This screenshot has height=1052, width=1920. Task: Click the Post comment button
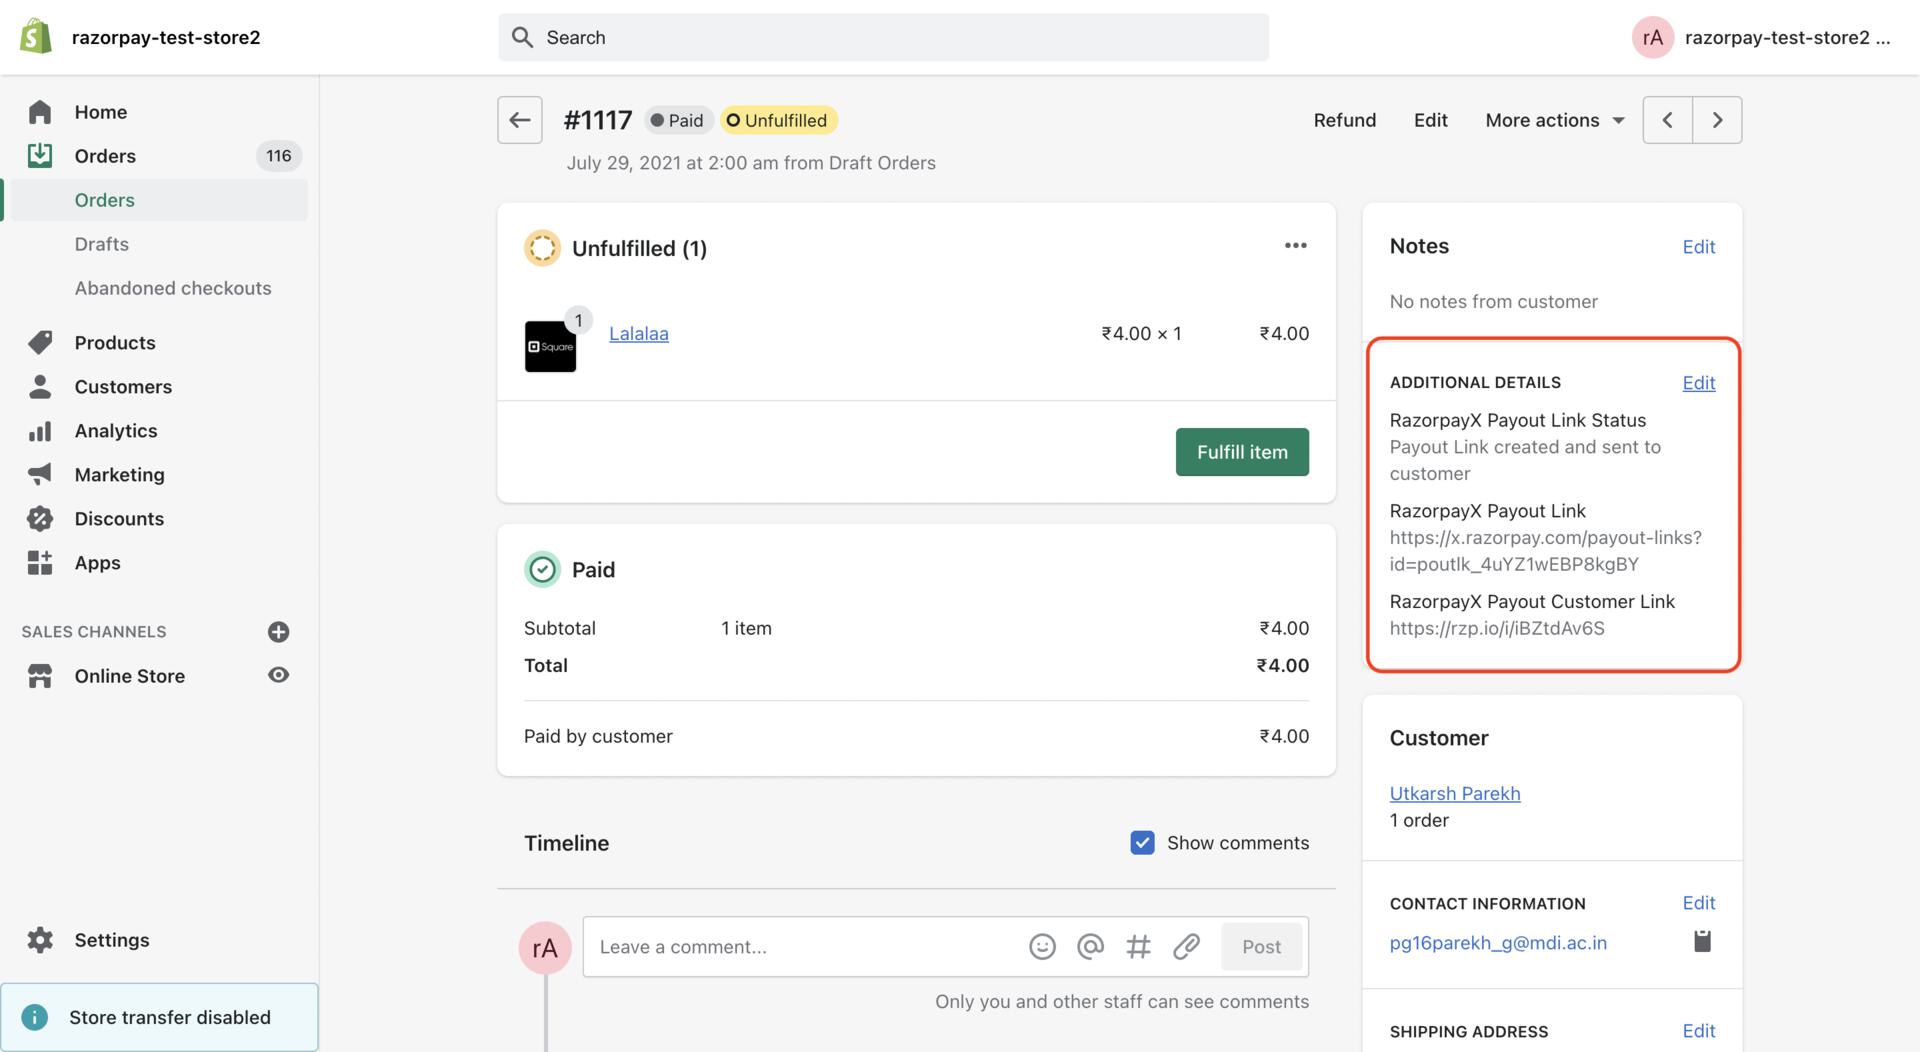[x=1261, y=946]
